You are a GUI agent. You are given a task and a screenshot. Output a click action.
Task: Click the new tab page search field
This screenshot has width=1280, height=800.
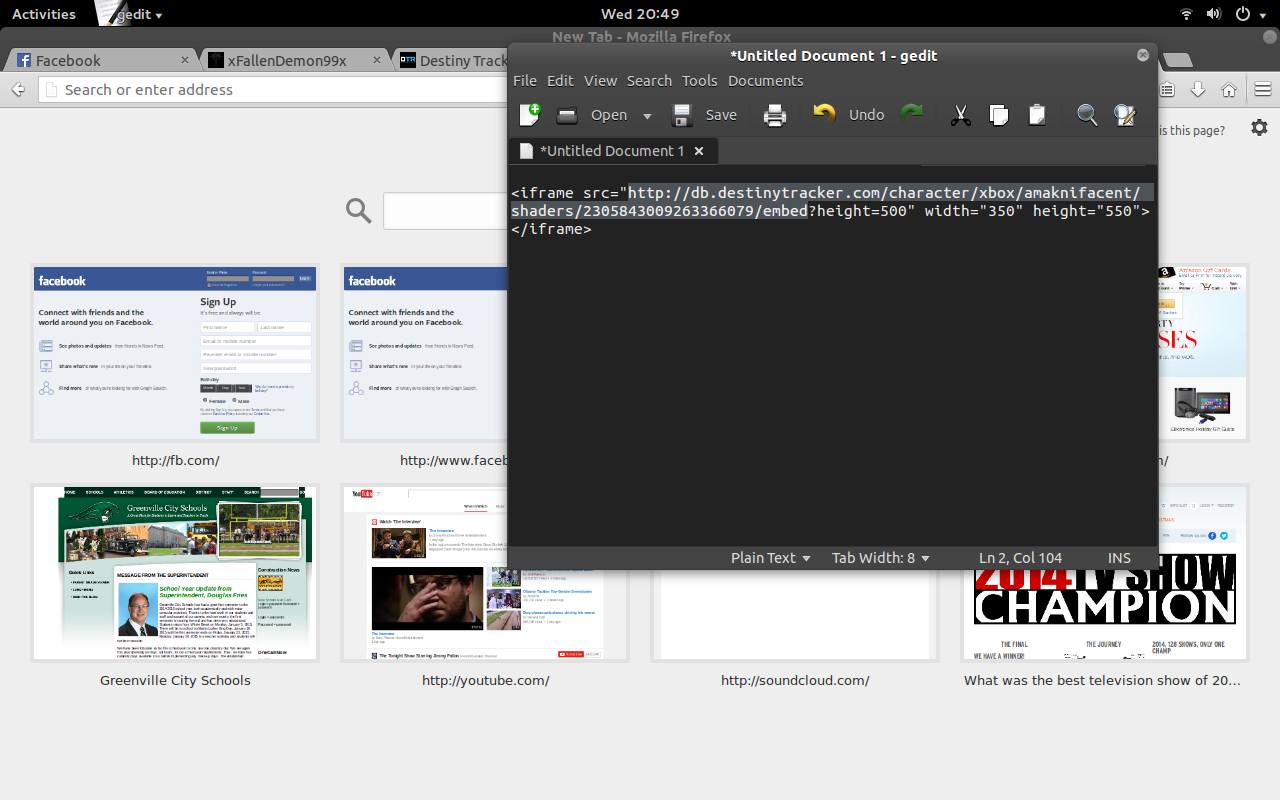click(x=445, y=211)
